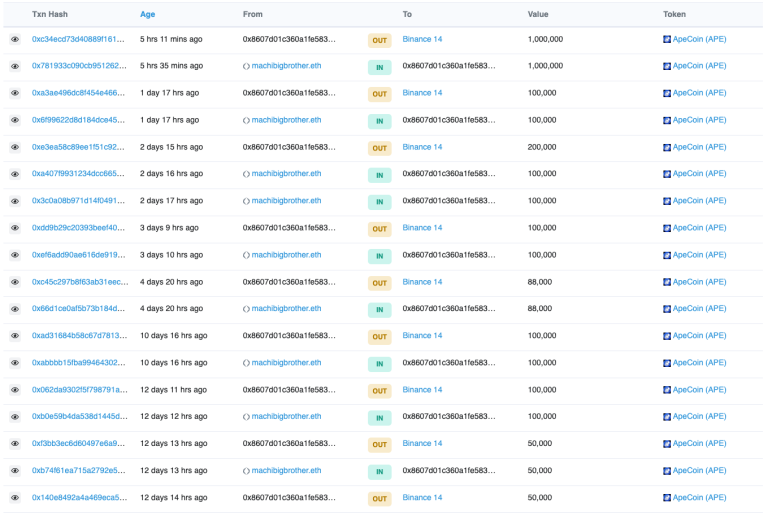Click ApeCoin token icon in first row
Viewport: 768px width, 516px height.
667,39
